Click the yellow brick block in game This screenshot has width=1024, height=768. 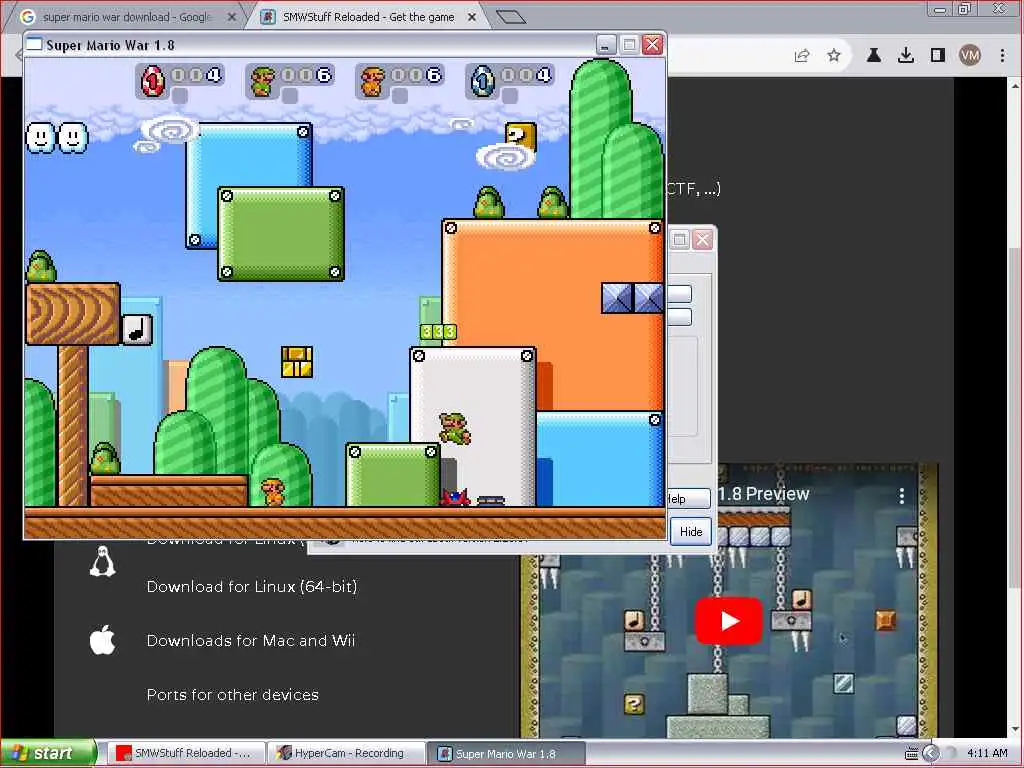click(x=297, y=362)
